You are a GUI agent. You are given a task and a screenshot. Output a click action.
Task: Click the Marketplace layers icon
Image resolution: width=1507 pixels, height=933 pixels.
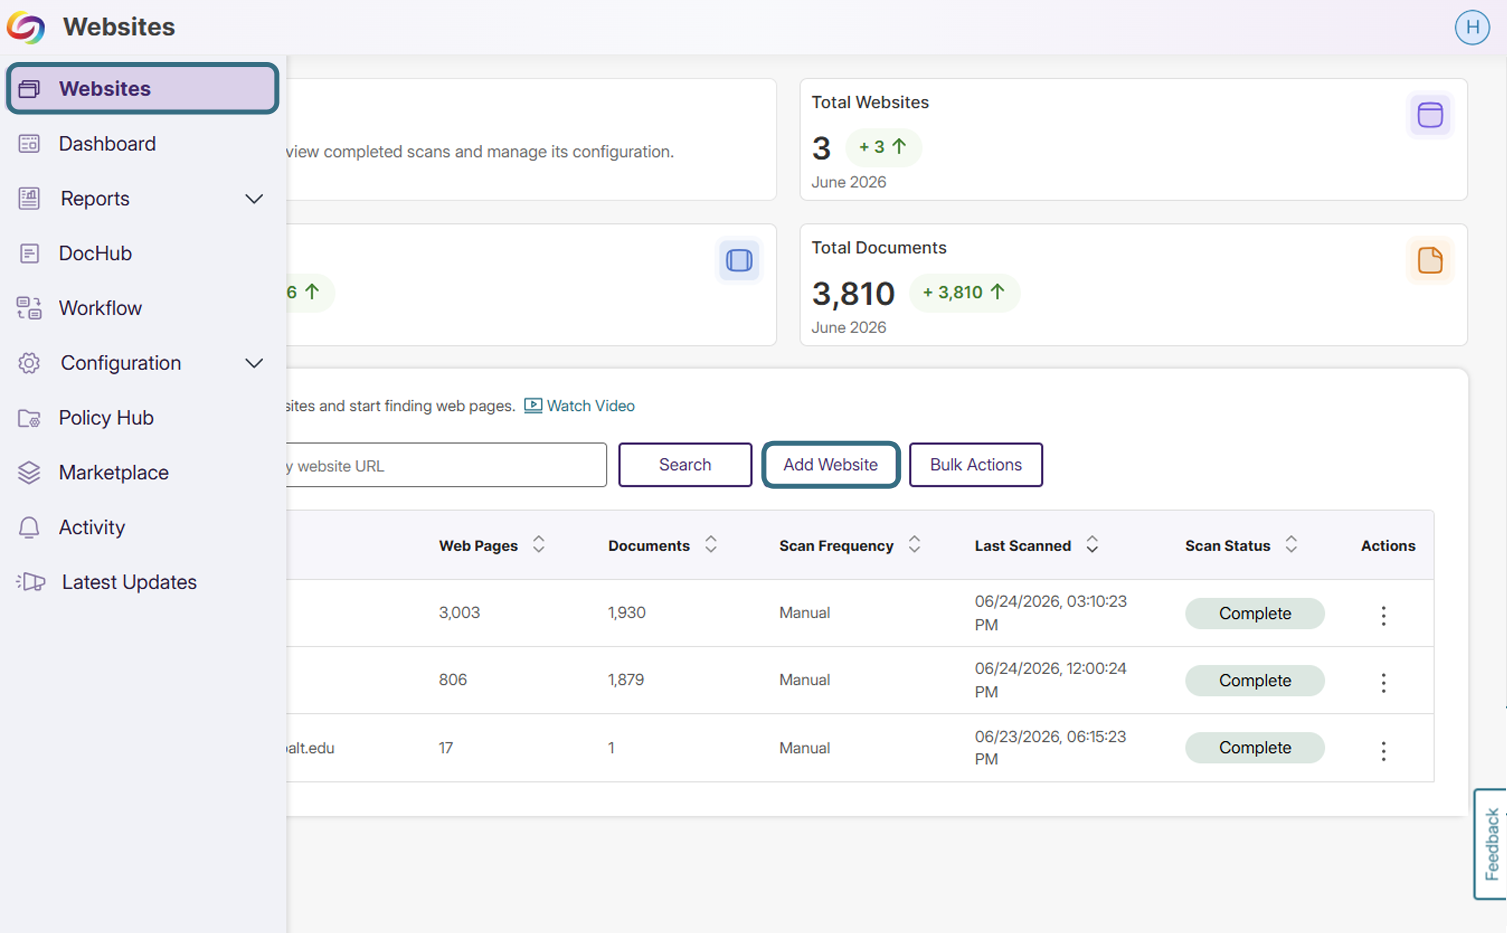click(29, 472)
